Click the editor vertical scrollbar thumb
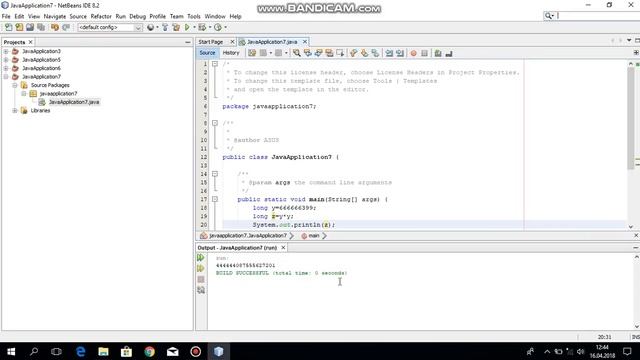The width and height of the screenshot is (640, 360). (x=631, y=118)
